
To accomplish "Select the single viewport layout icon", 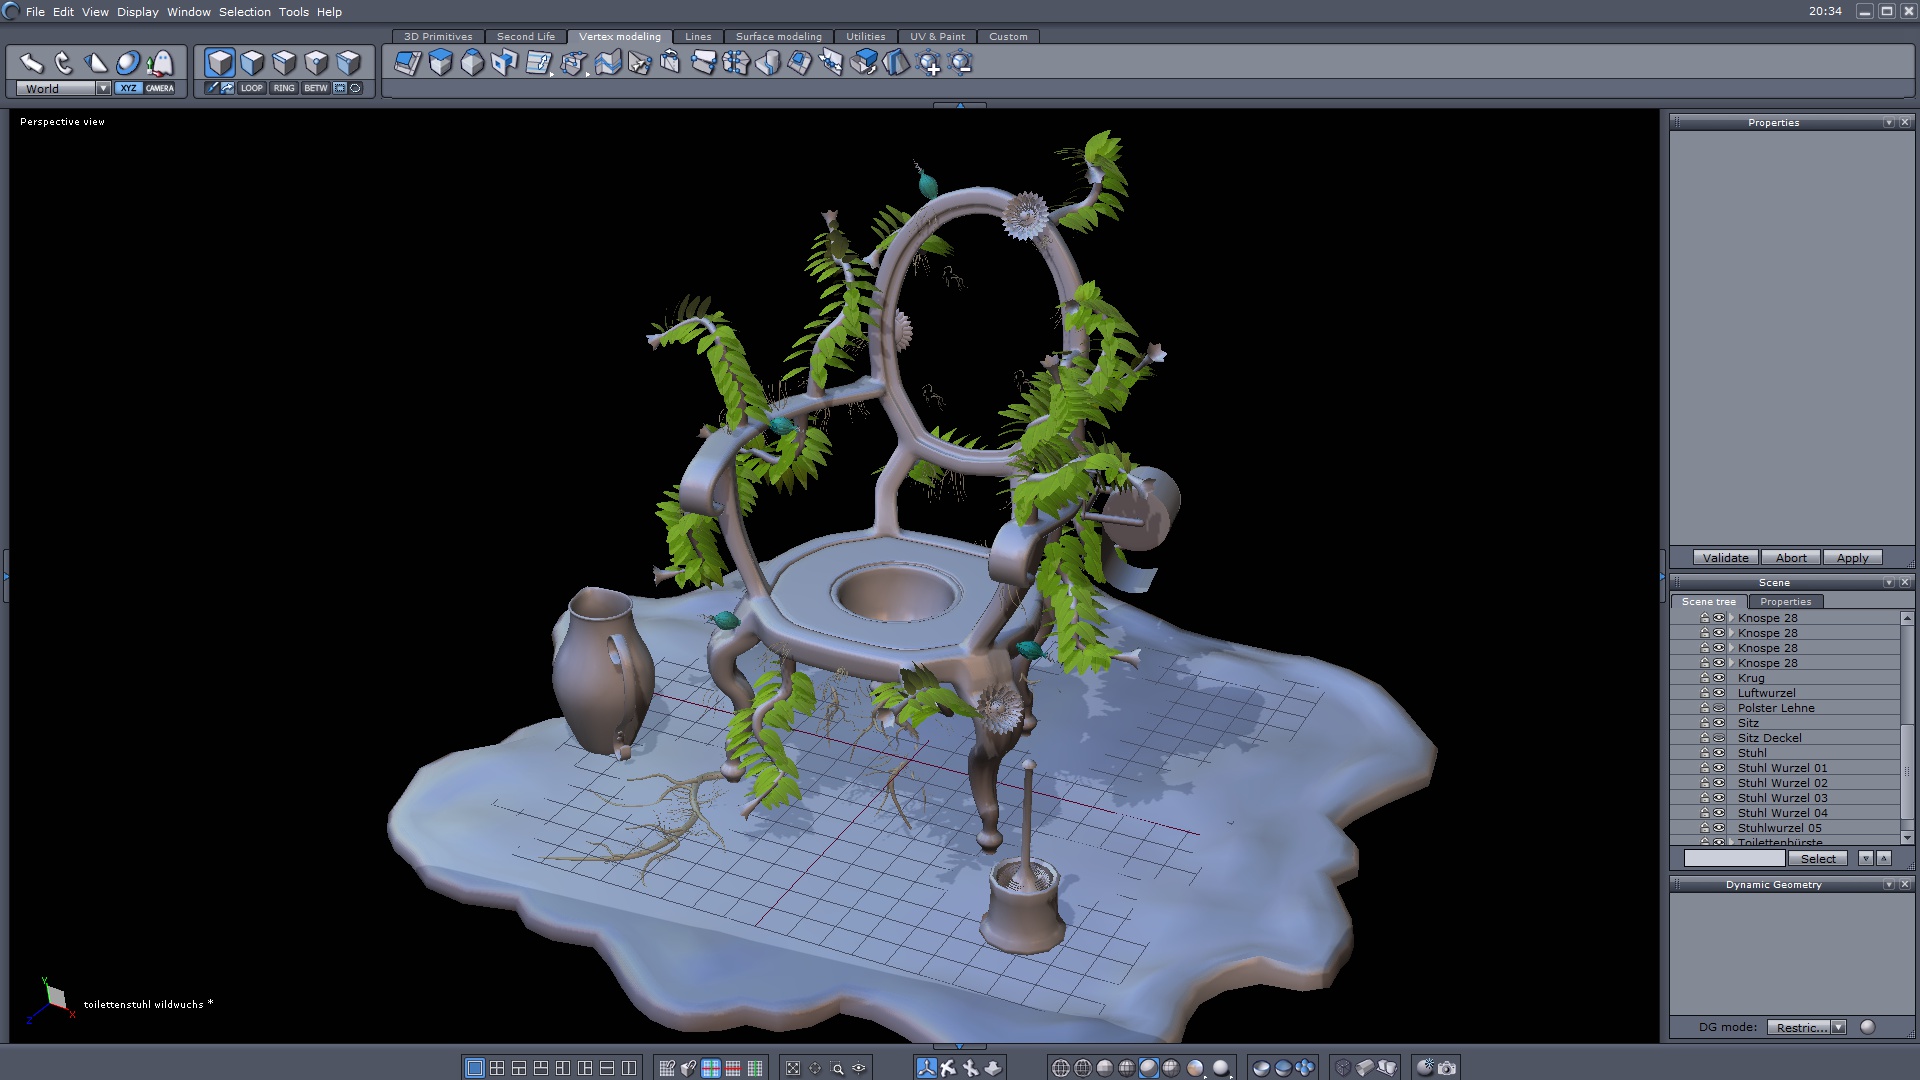I will tap(475, 1068).
